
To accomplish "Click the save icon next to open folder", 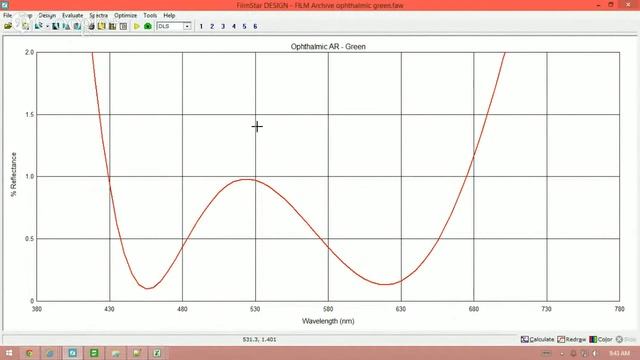I will (x=25, y=26).
